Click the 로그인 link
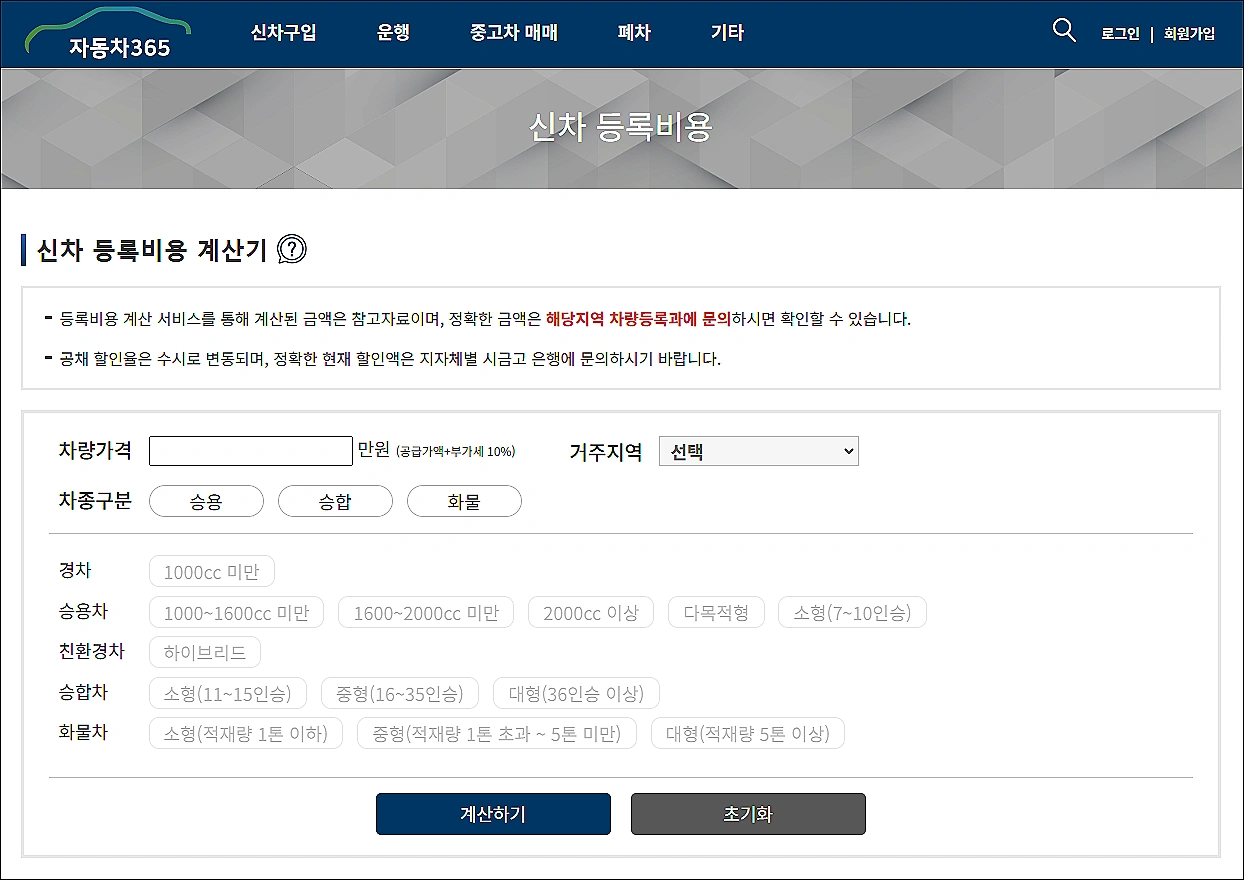Screen dimensions: 1244x880 1120,32
